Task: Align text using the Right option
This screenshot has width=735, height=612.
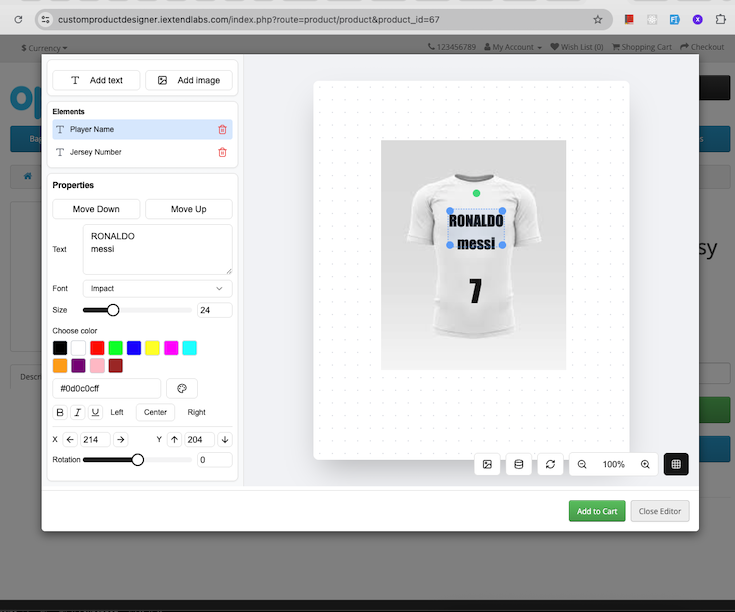Action: (196, 412)
